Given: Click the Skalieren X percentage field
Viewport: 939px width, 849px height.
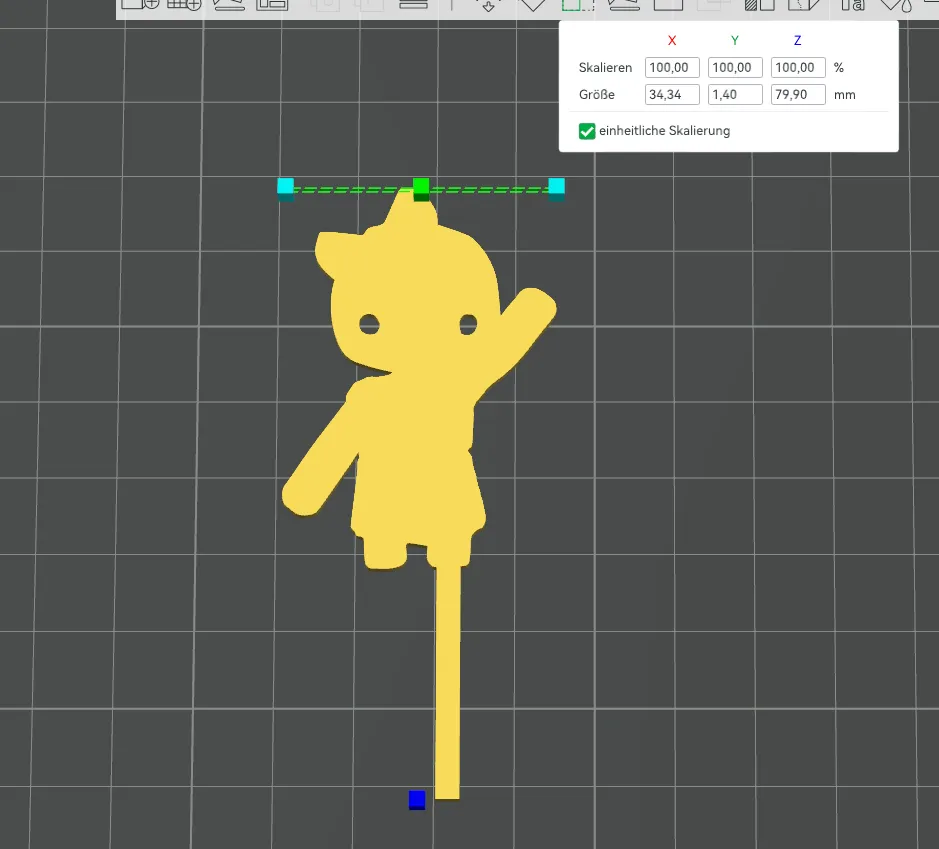Looking at the screenshot, I should (x=672, y=68).
